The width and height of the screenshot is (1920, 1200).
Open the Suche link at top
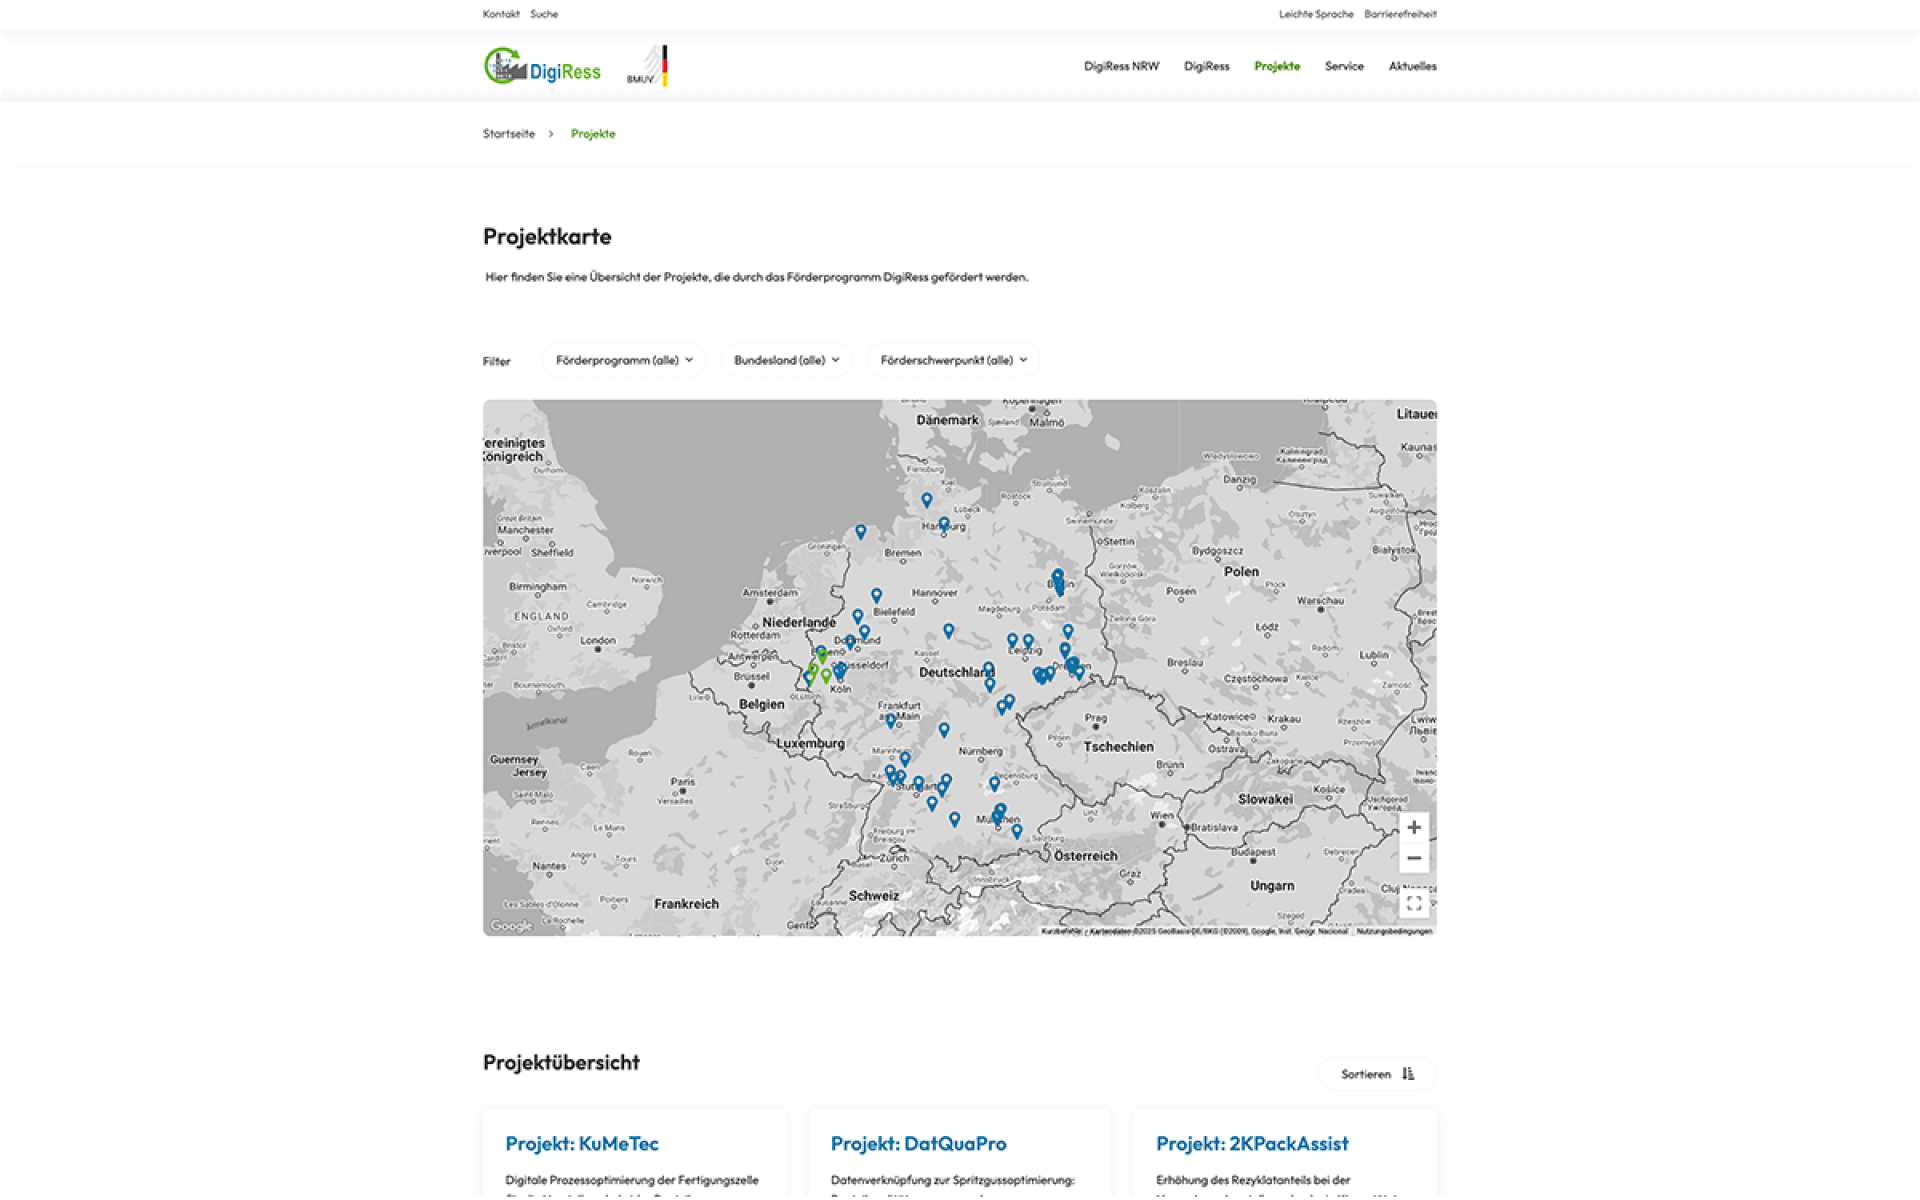point(544,14)
